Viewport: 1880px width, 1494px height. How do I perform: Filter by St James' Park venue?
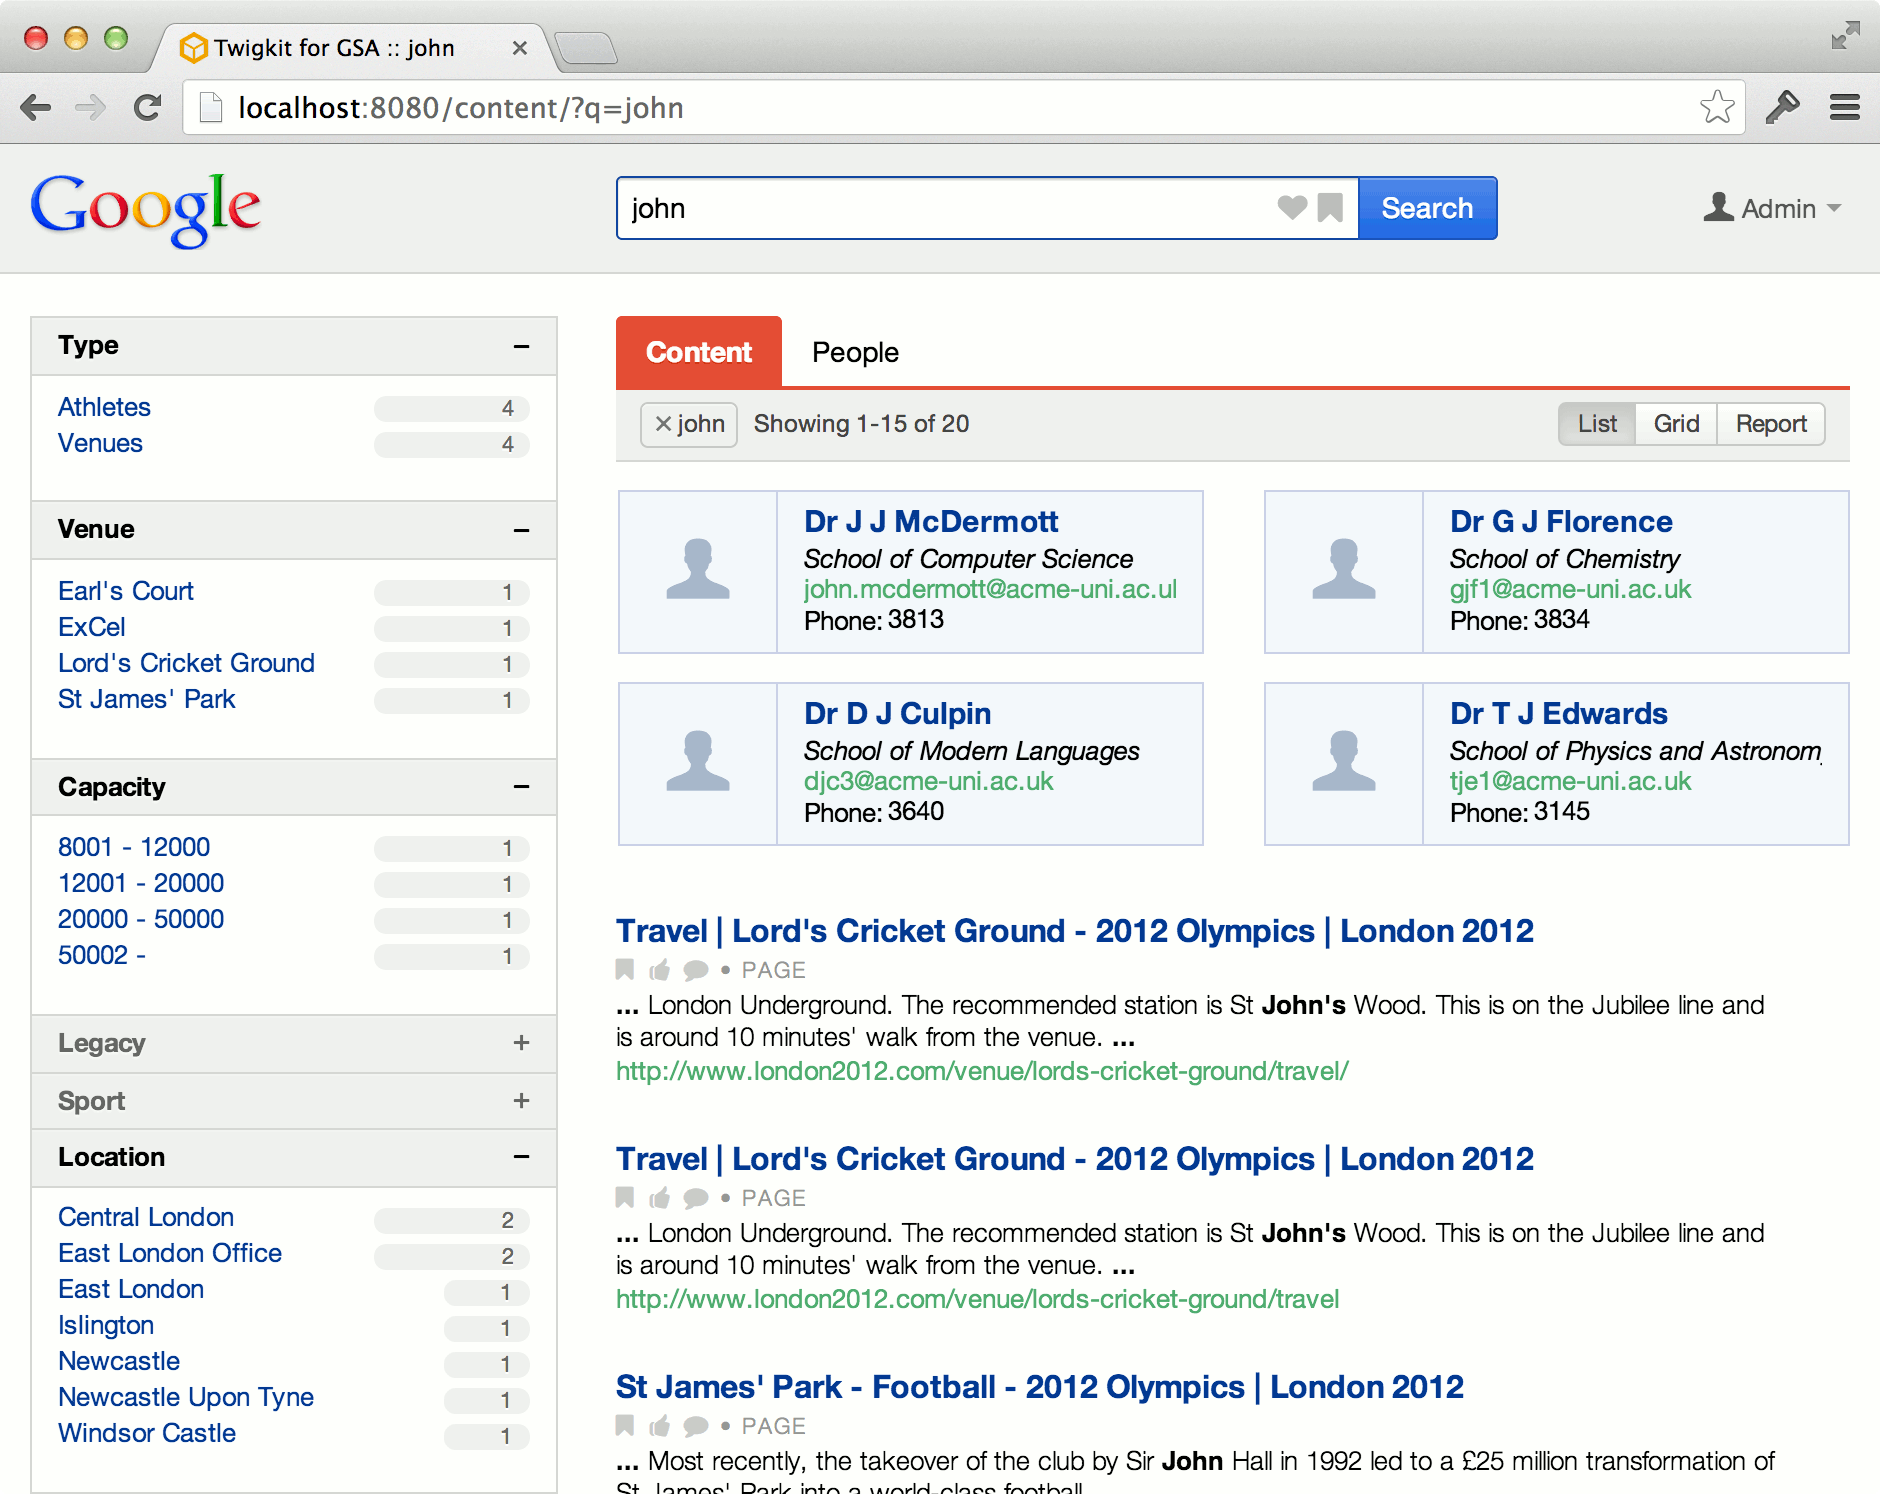coord(146,699)
